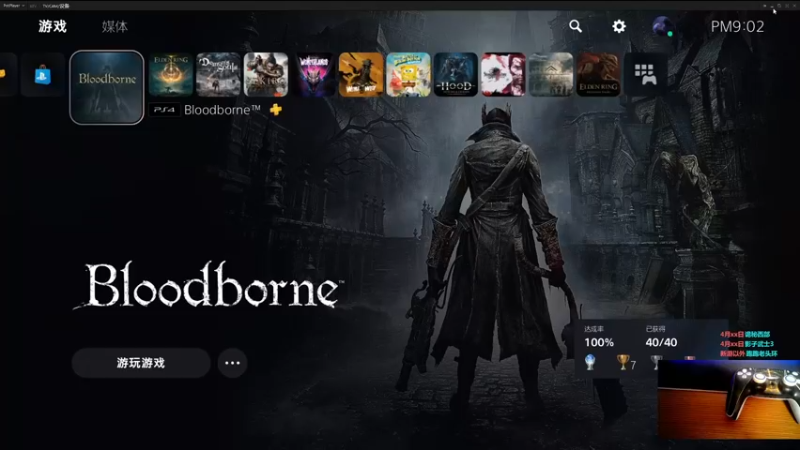The height and width of the screenshot is (450, 800).
Task: Click the 达成率 label in trophy card
Action: 594,329
